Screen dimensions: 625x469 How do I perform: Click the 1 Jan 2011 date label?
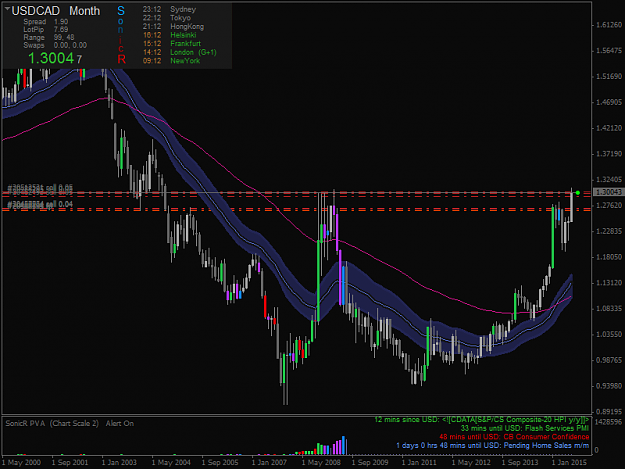pyautogui.click(x=419, y=463)
